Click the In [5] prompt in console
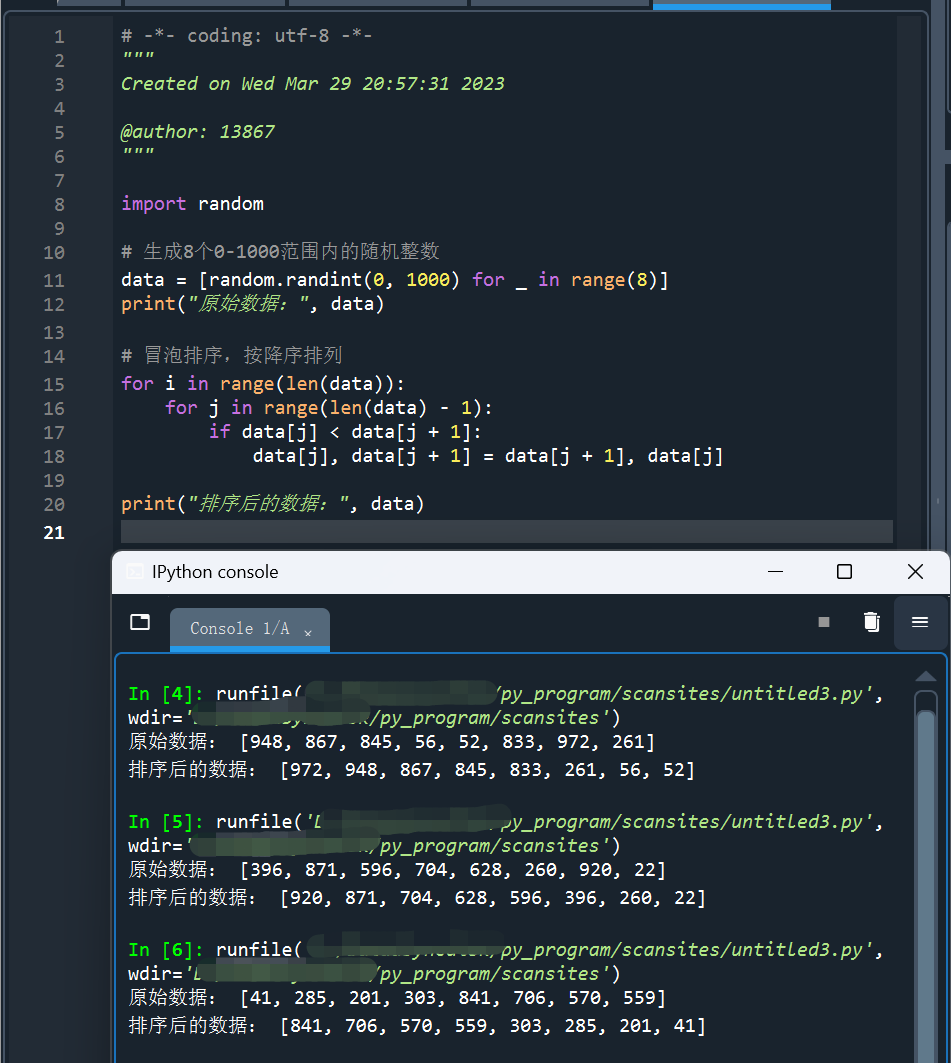Image resolution: width=951 pixels, height=1063 pixels. (165, 822)
